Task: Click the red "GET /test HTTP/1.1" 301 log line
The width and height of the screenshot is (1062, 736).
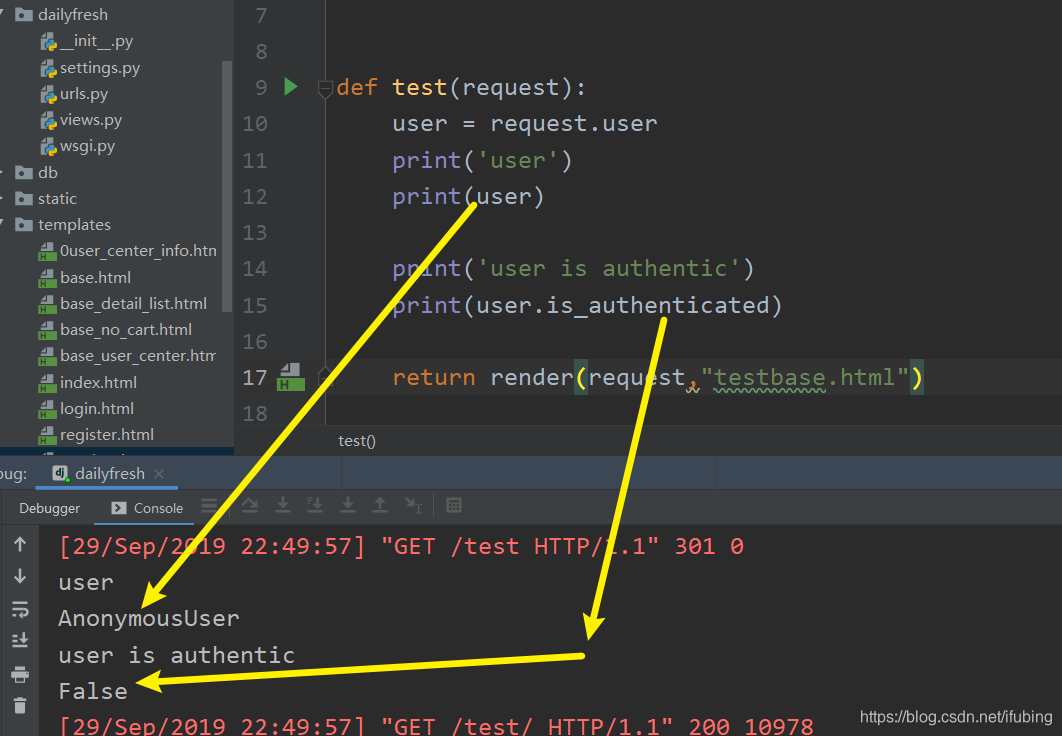Action: click(401, 546)
